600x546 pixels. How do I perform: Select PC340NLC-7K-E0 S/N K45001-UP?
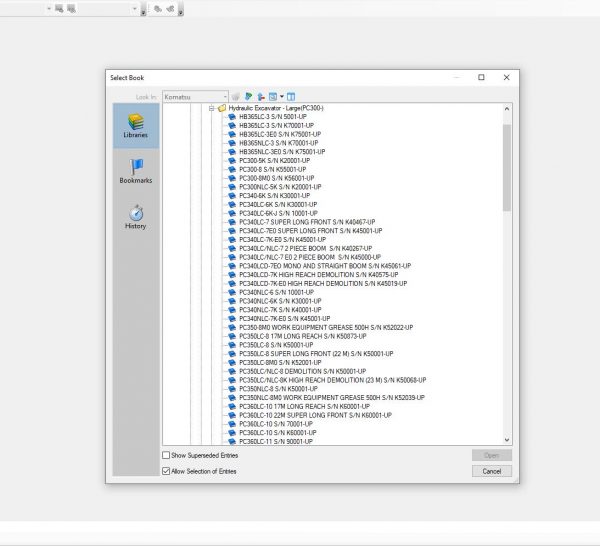tap(284, 319)
